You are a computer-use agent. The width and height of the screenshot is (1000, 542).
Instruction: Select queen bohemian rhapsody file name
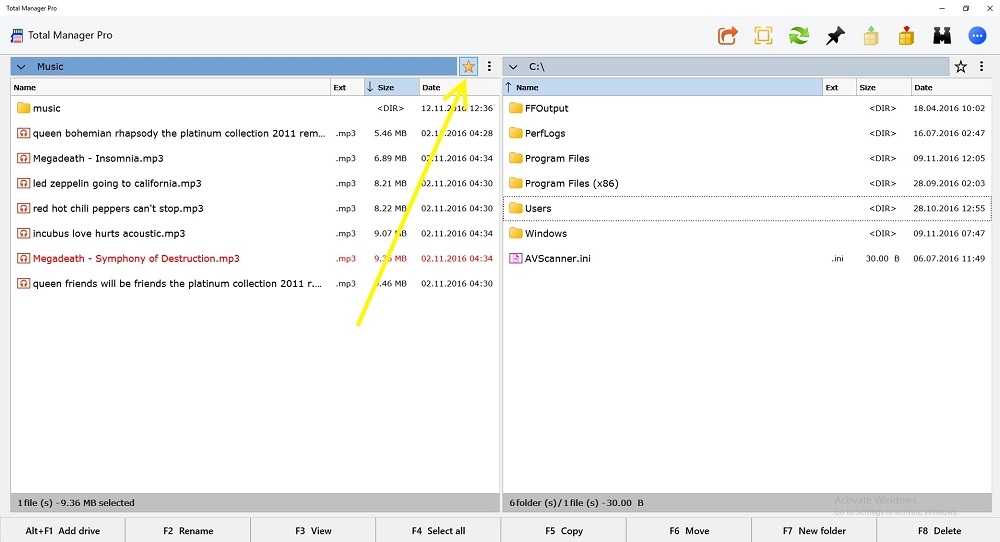tap(179, 133)
